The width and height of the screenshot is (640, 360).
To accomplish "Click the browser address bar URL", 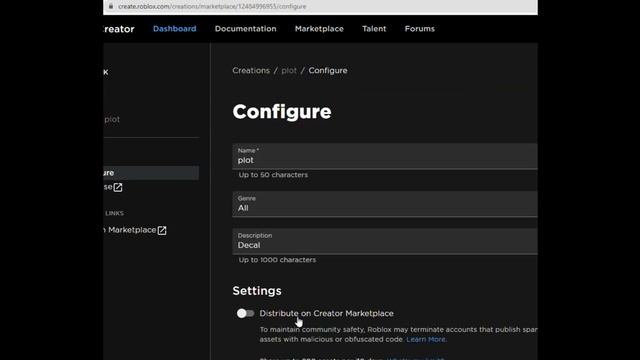I will coord(212,7).
